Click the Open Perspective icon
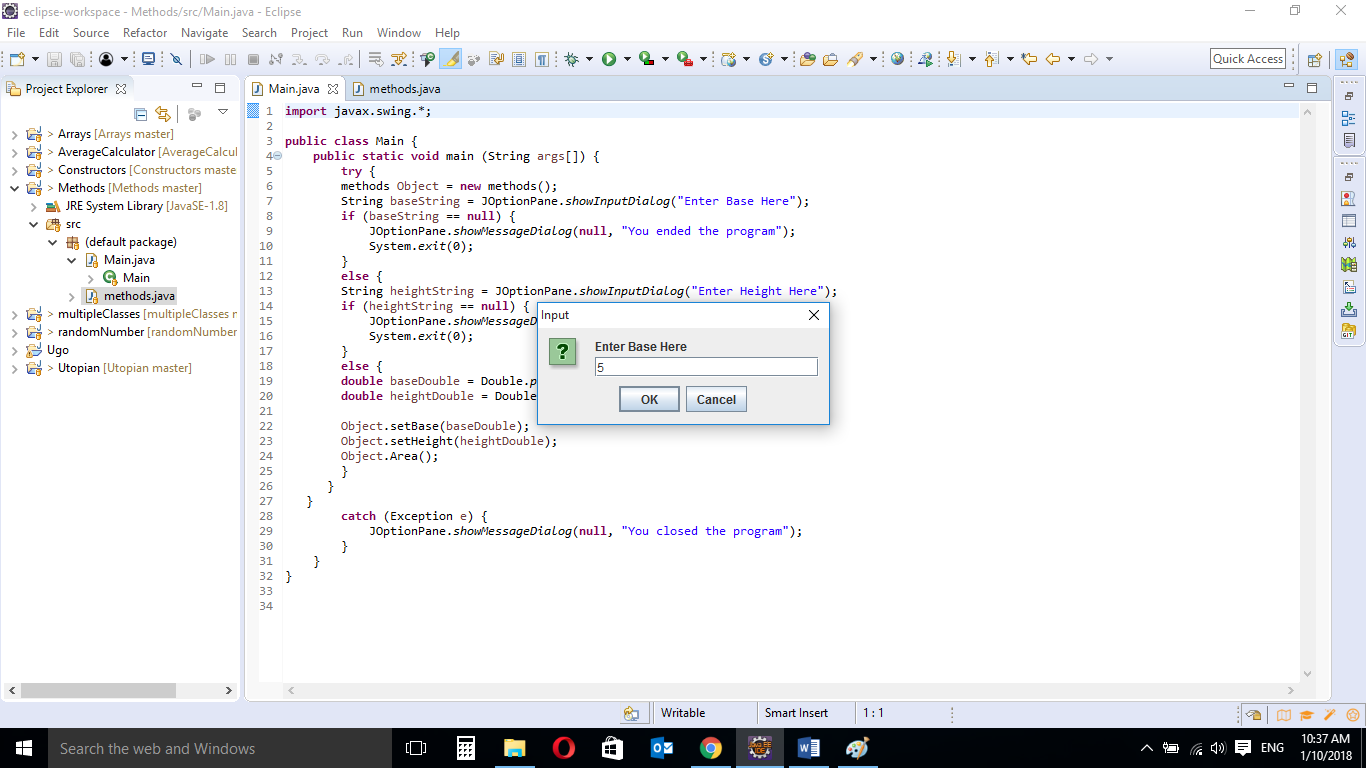 pyautogui.click(x=1315, y=60)
